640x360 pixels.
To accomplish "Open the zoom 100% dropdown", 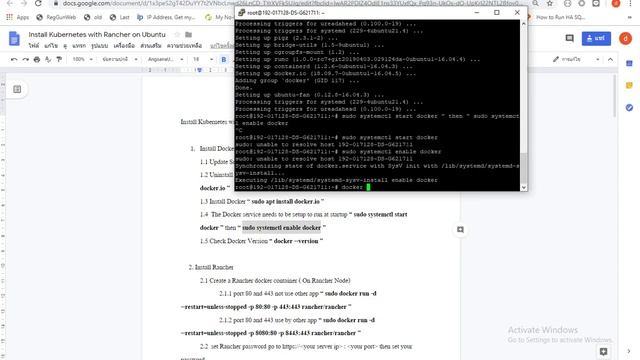I will coord(82,60).
